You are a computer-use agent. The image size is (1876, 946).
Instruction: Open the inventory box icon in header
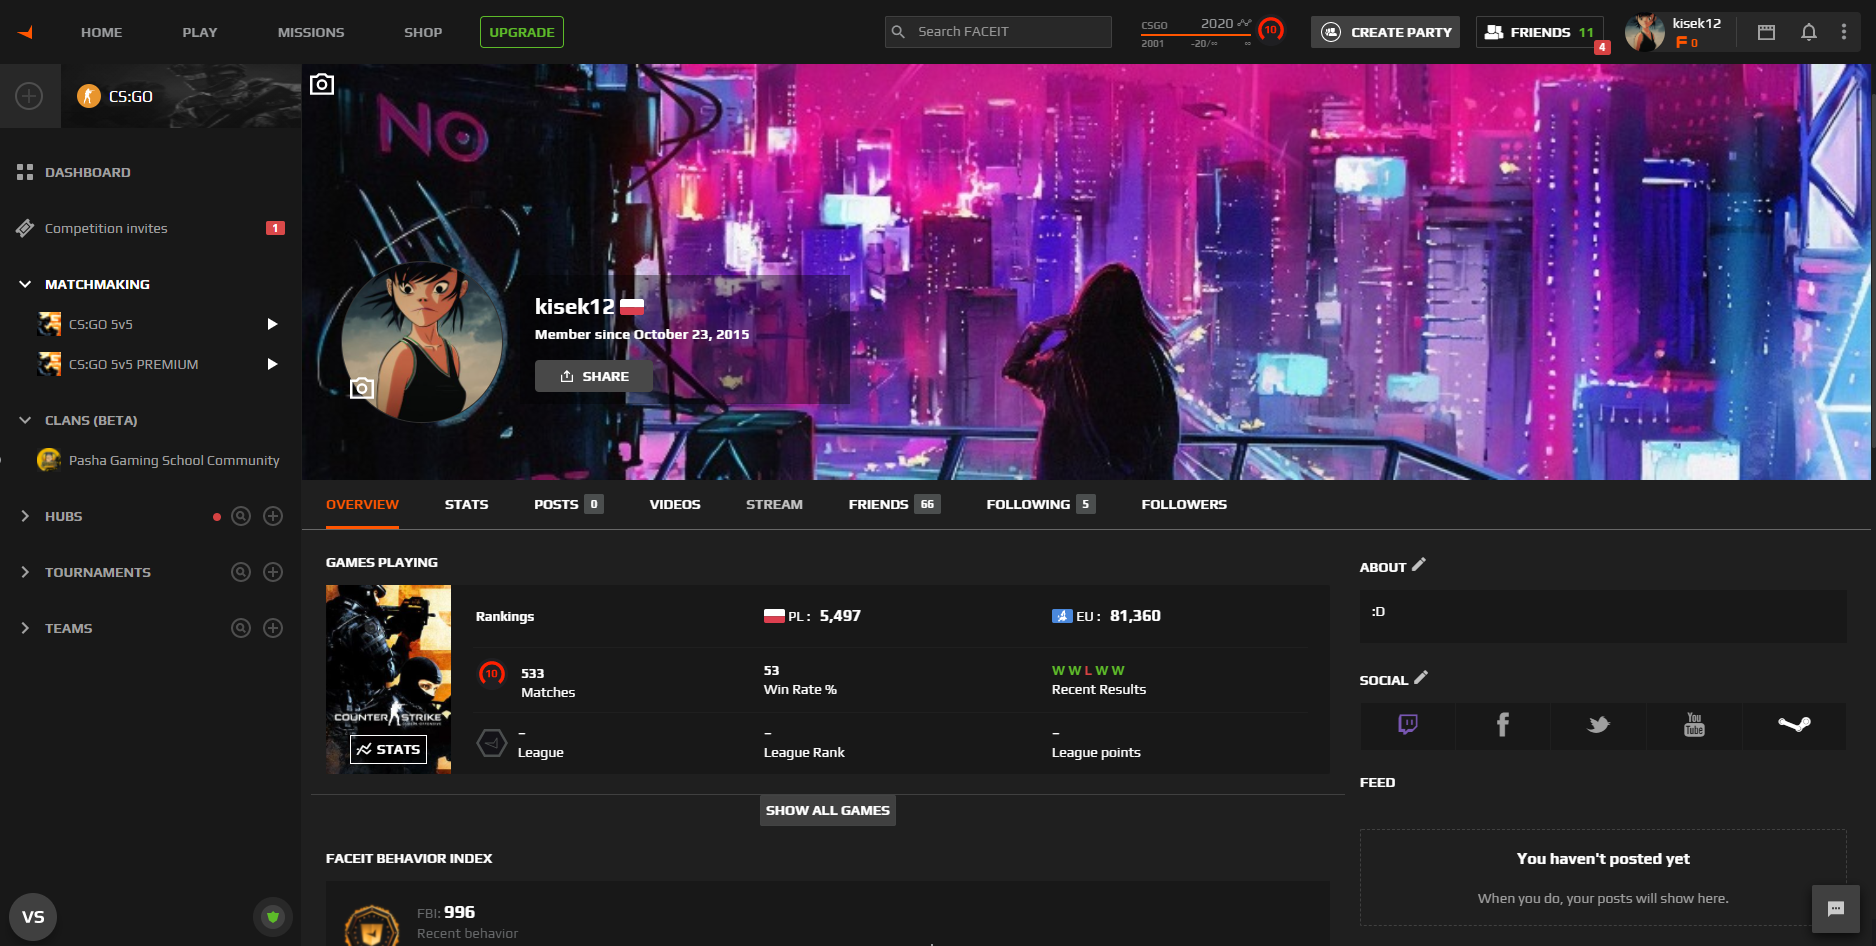click(1767, 32)
